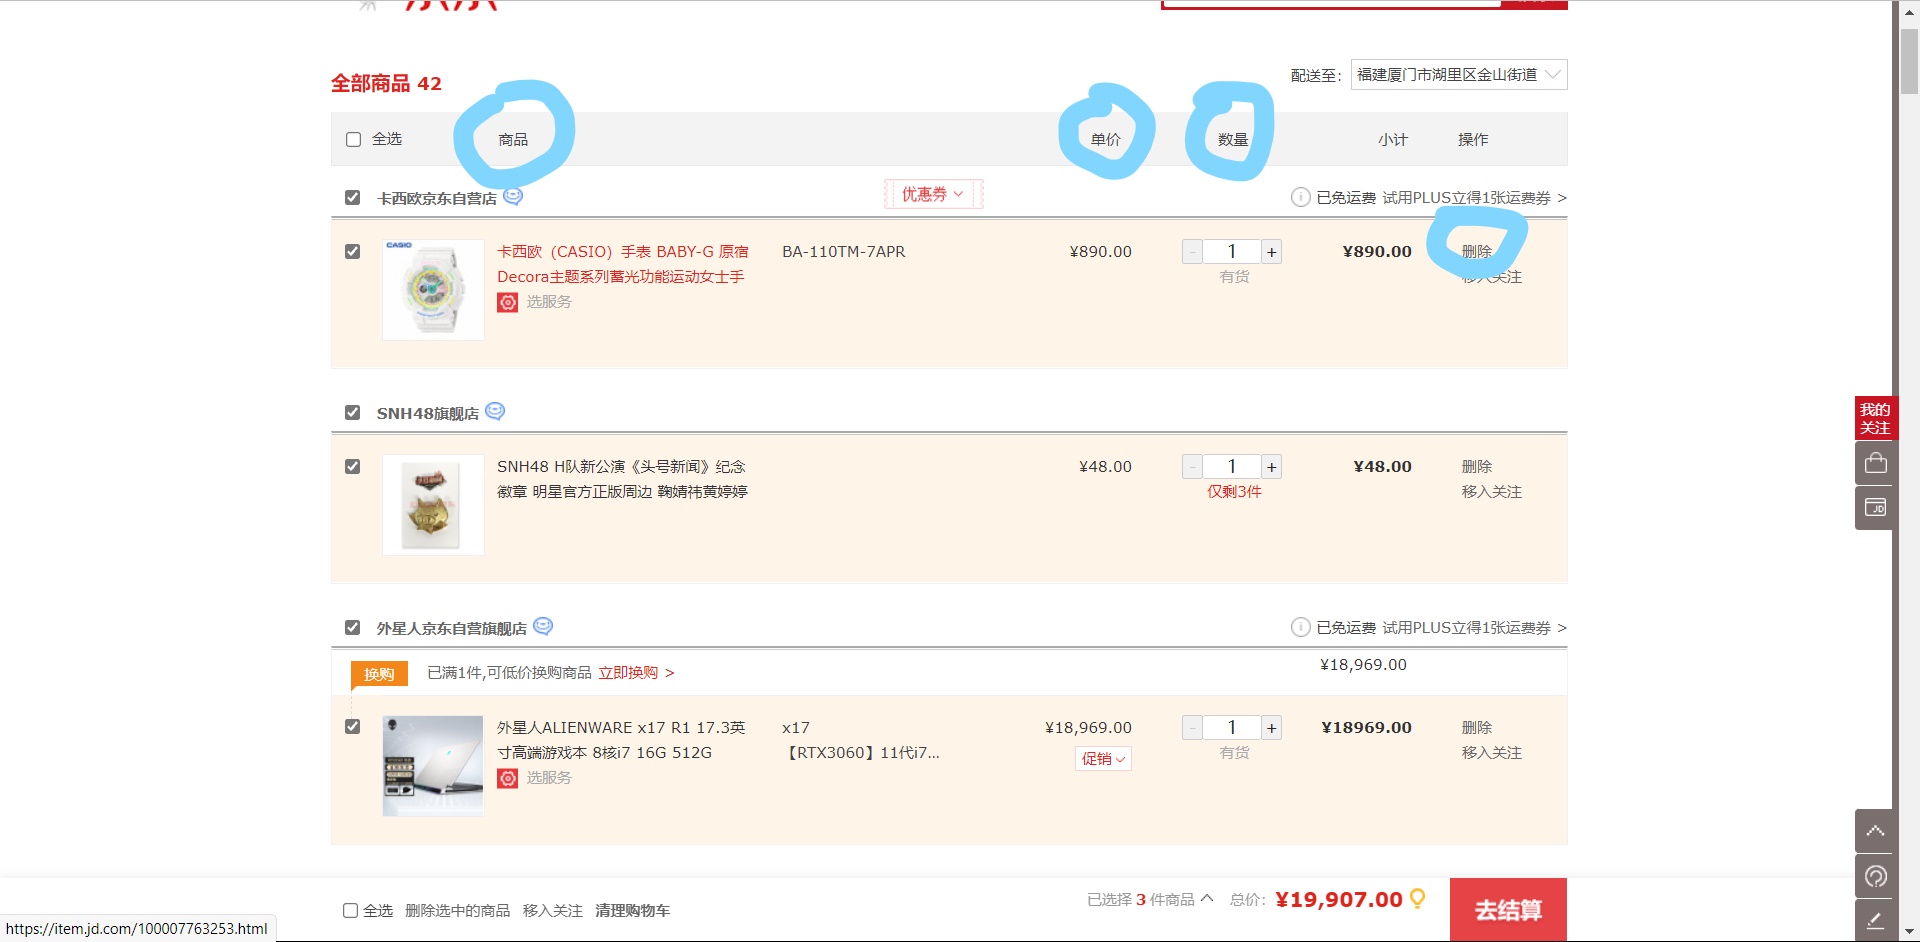Open ALIENWARE x17 product title link

coord(621,740)
